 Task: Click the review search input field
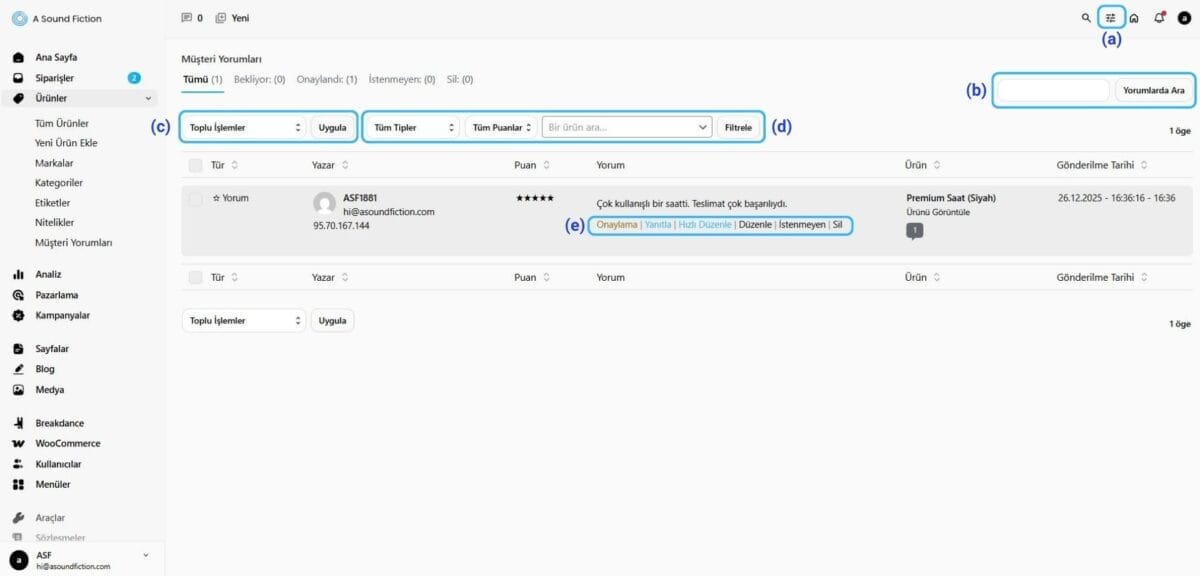click(1053, 90)
